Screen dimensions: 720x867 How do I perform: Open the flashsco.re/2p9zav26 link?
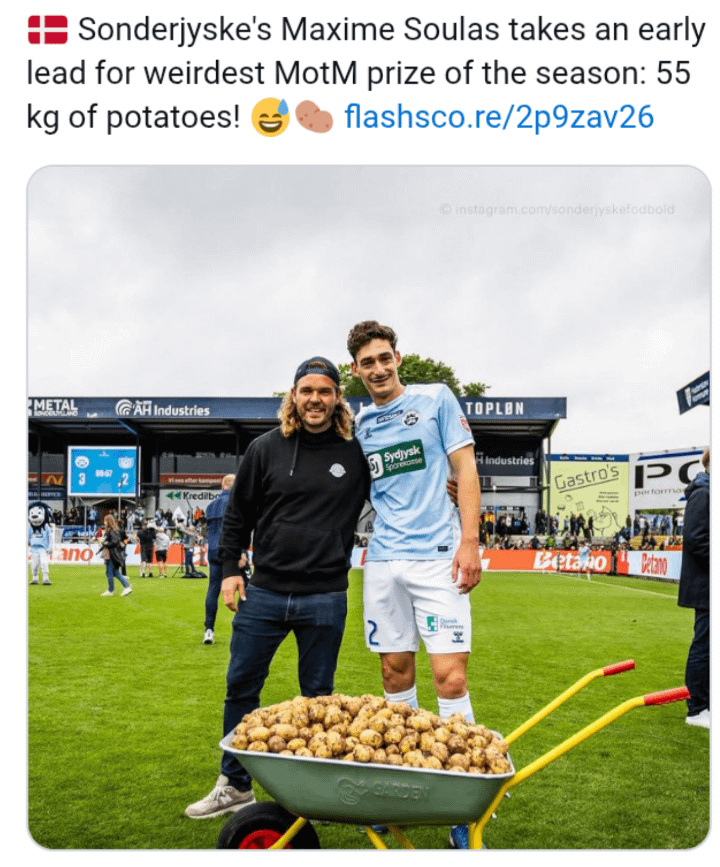[x=498, y=117]
